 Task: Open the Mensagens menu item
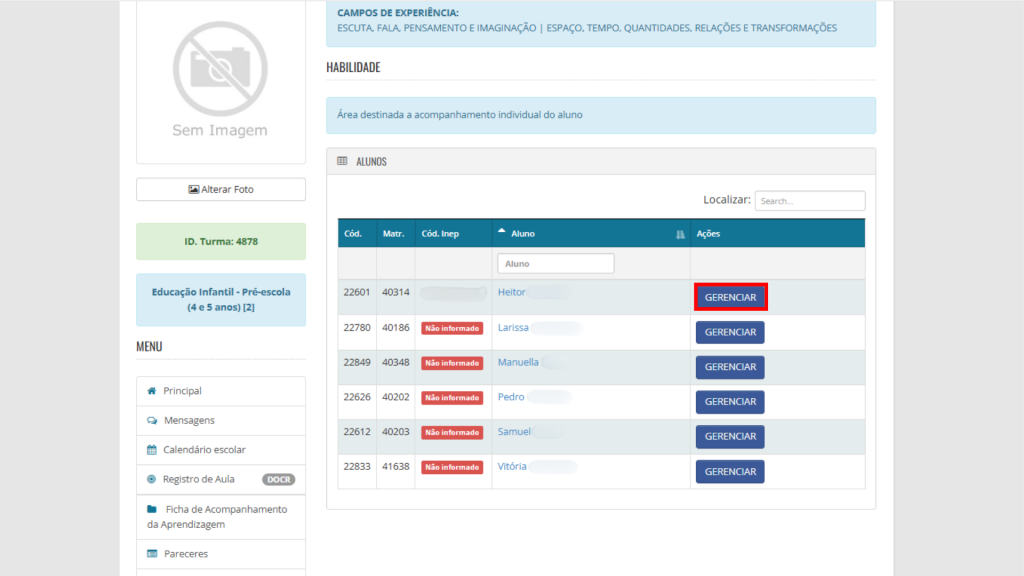[189, 421]
